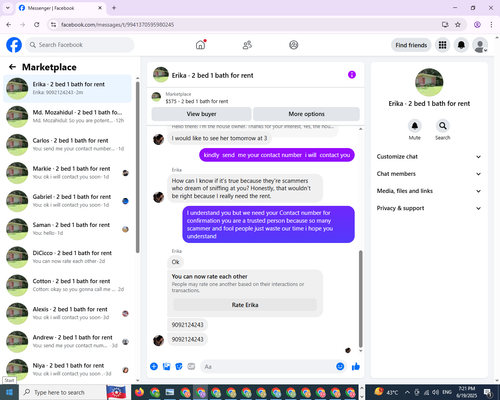Send a thumbs up like
This screenshot has height=400, width=500.
pos(356,367)
